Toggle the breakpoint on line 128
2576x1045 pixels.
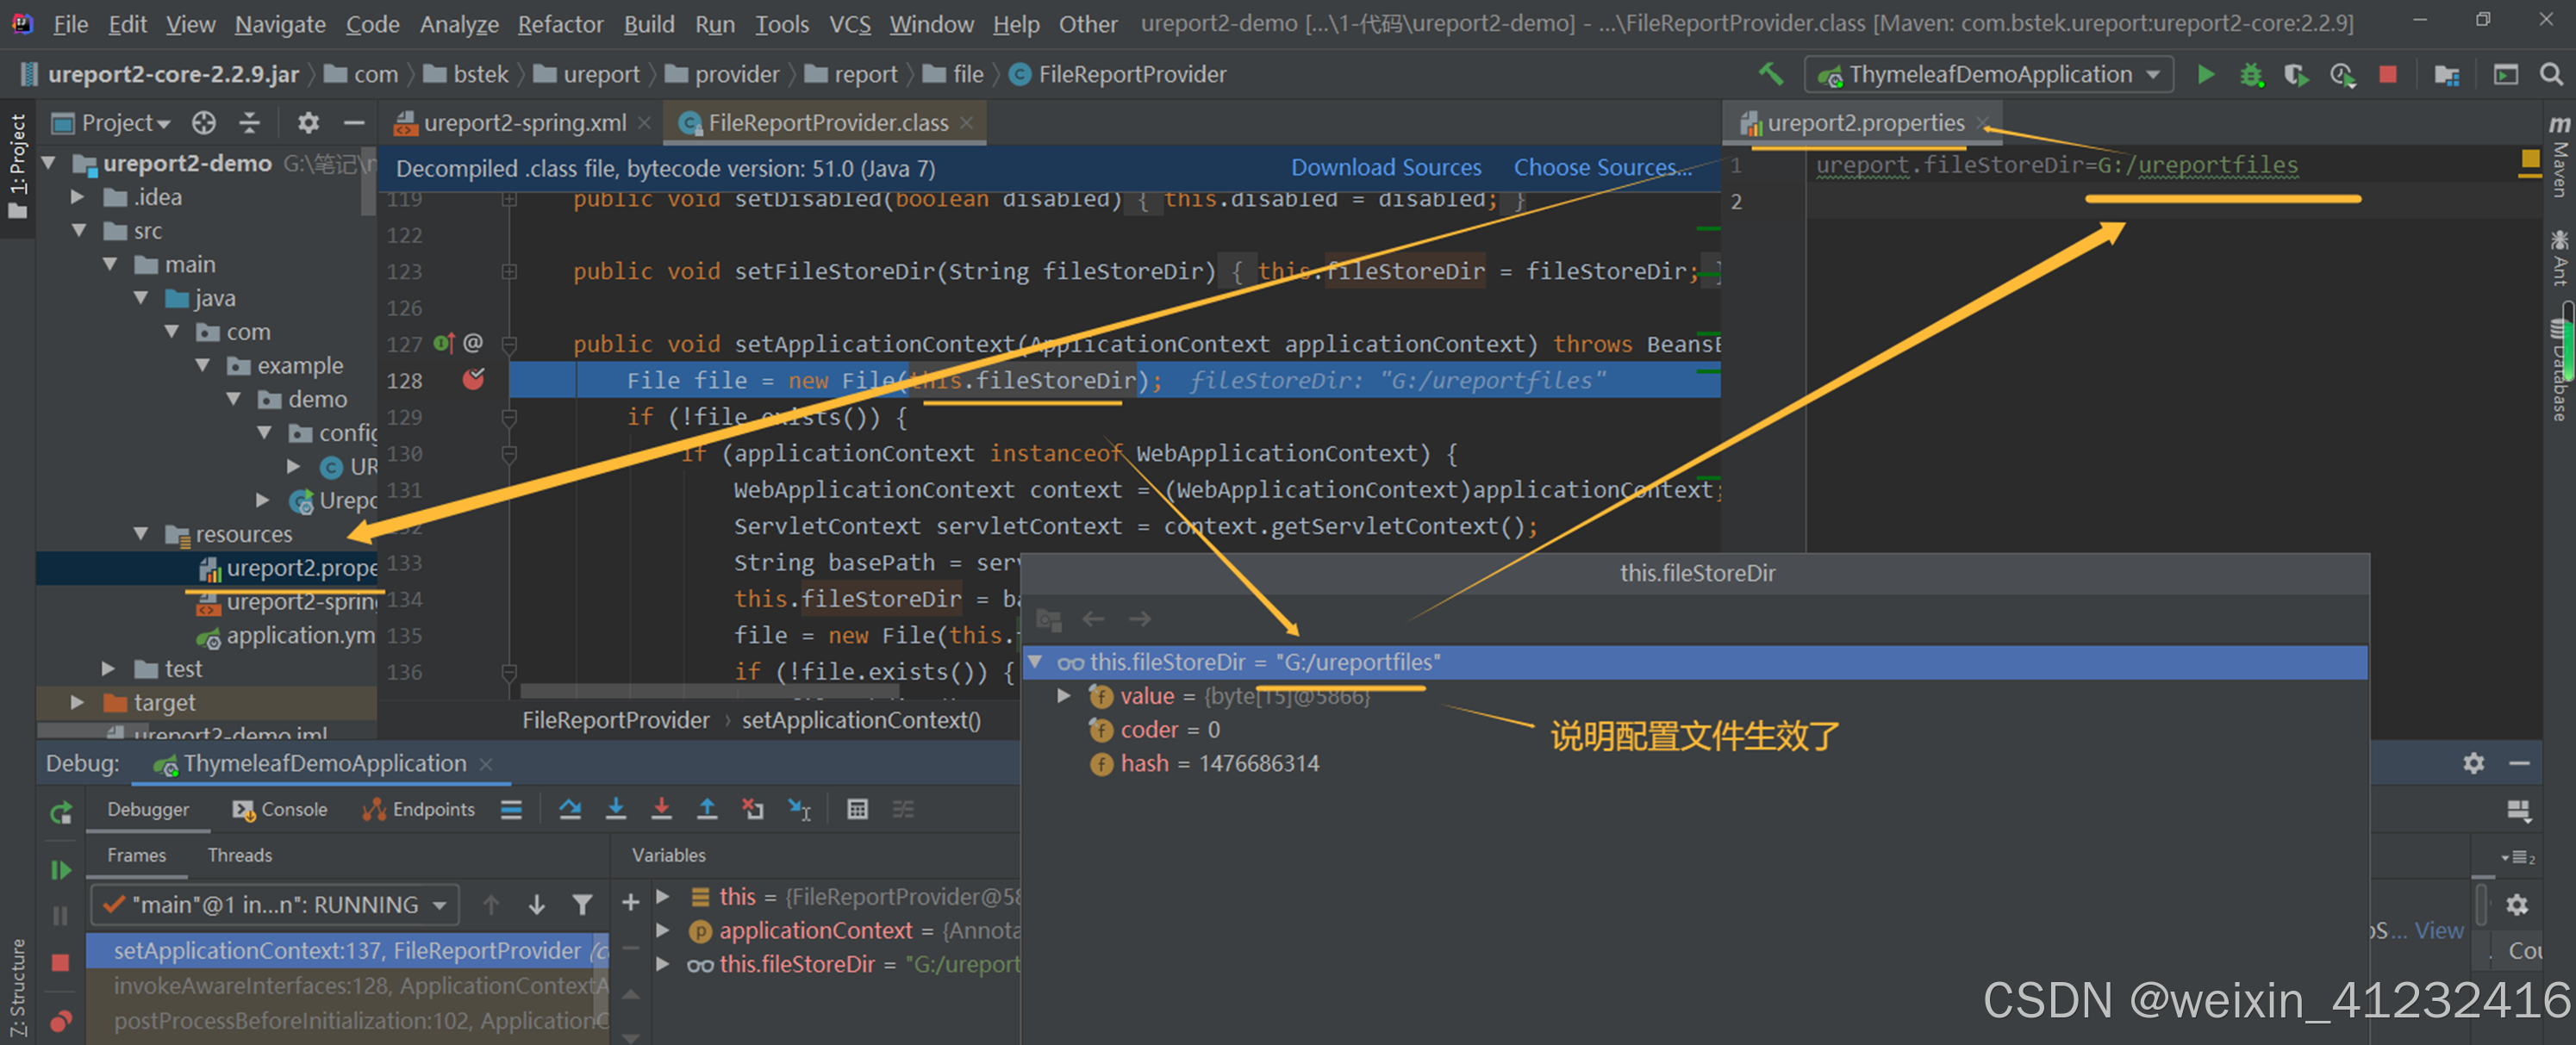click(x=473, y=380)
